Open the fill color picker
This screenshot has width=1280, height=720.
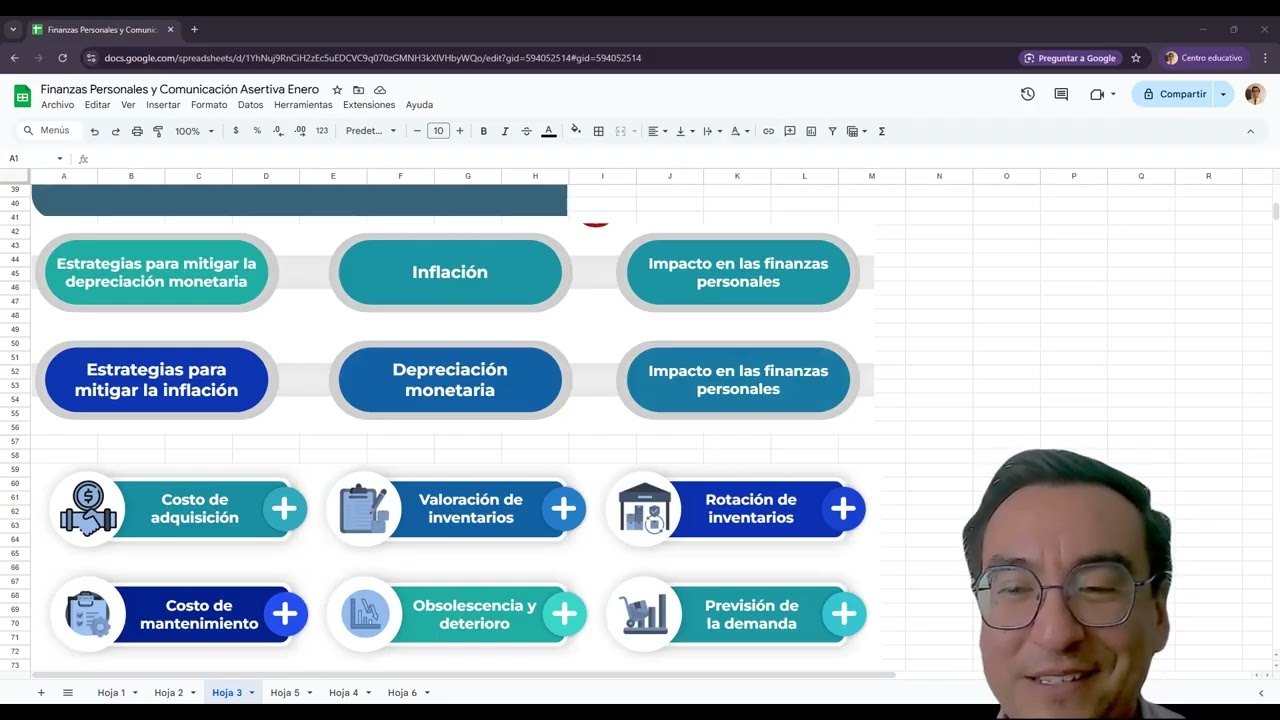click(576, 131)
